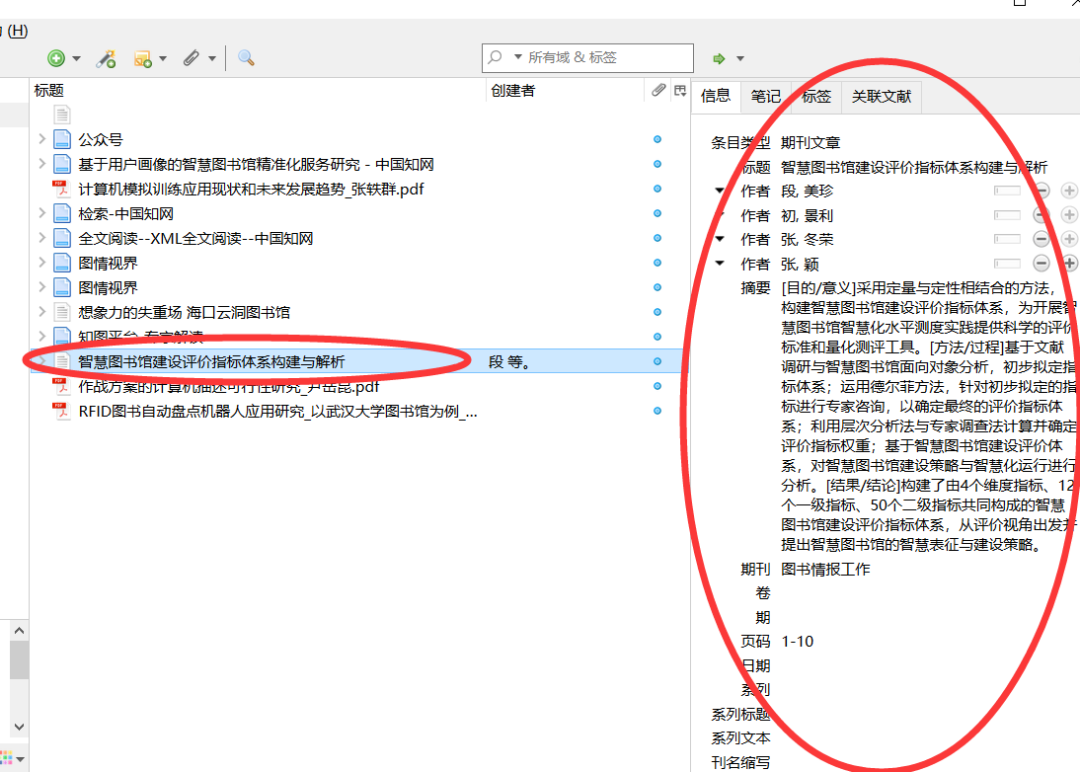Image resolution: width=1080 pixels, height=772 pixels.
Task: Click the document icon of 想象力的失重场 row
Action: click(62, 312)
